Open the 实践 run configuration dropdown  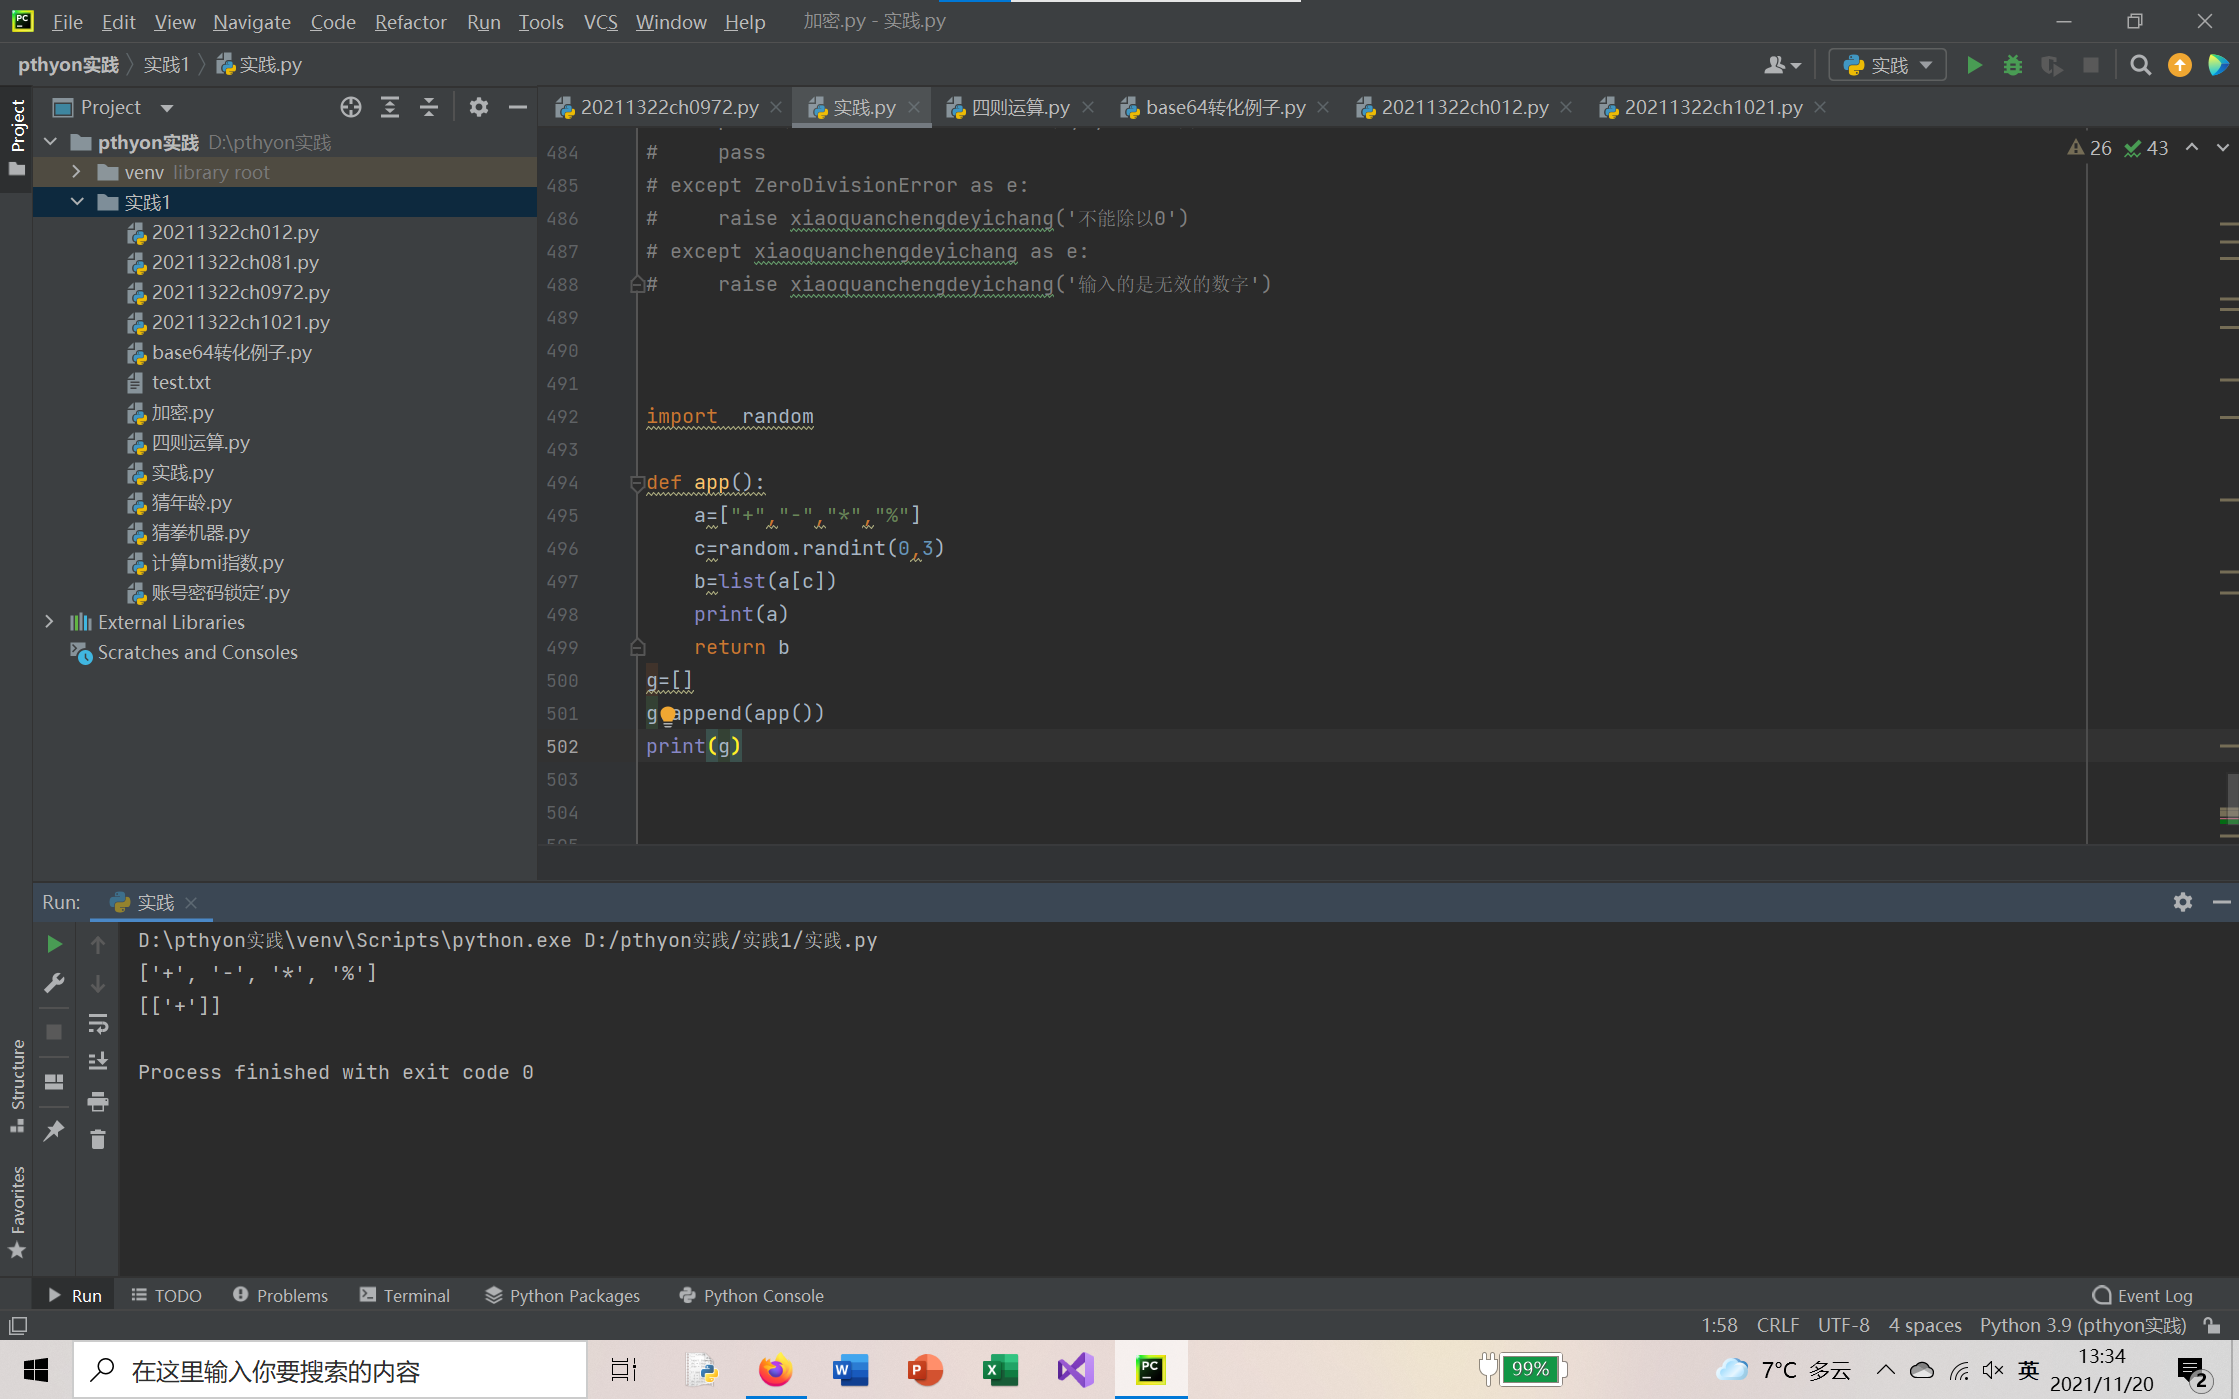click(1887, 65)
